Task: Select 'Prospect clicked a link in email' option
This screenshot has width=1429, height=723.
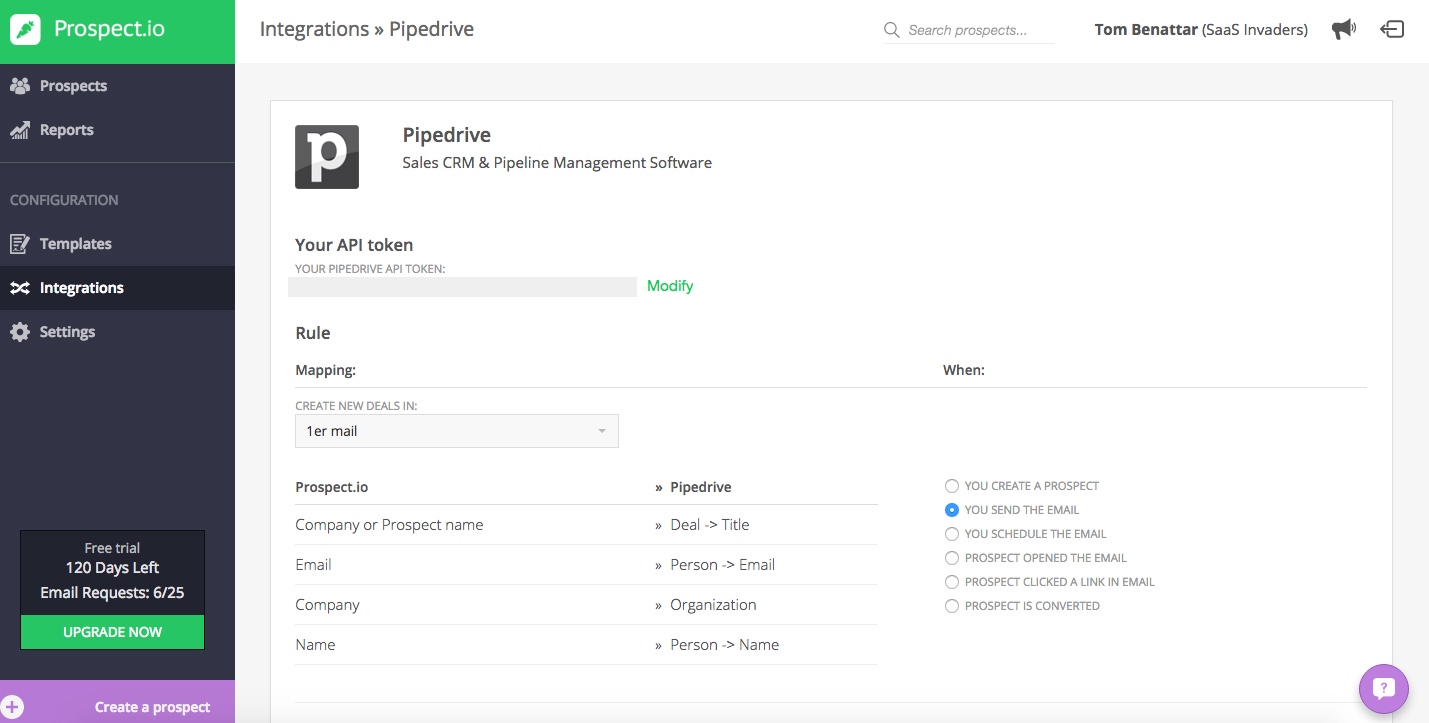Action: (952, 582)
